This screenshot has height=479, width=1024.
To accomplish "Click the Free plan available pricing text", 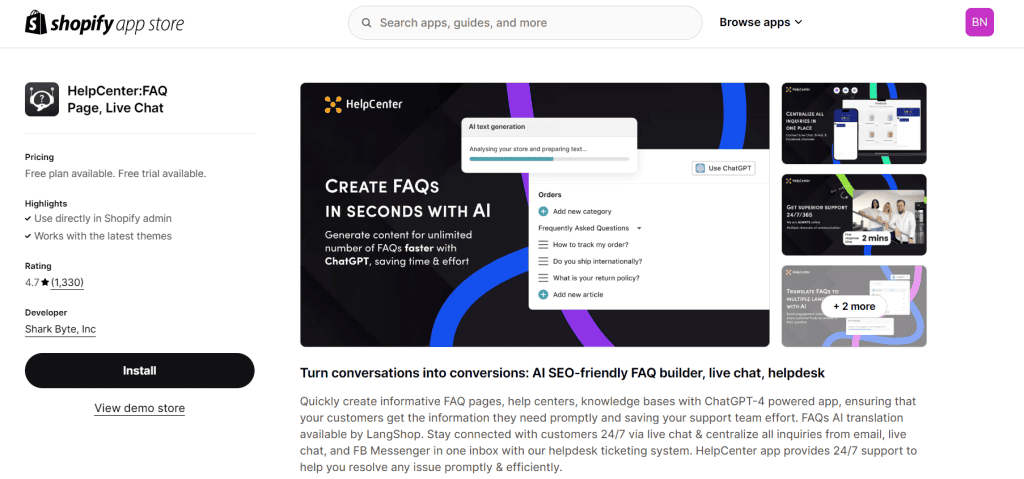I will 116,174.
